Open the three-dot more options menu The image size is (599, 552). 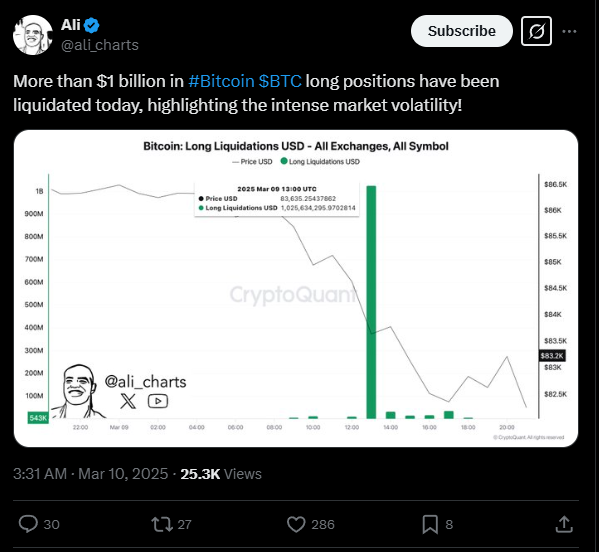point(569,31)
